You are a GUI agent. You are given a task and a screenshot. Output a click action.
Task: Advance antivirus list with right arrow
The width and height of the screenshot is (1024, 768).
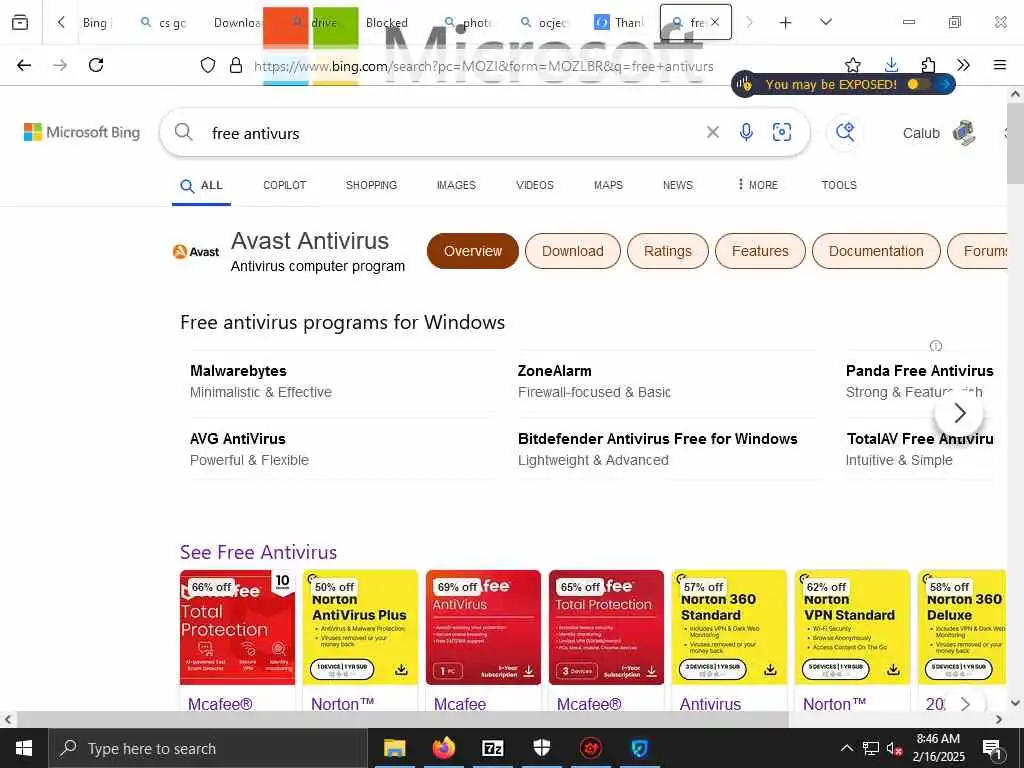(959, 413)
